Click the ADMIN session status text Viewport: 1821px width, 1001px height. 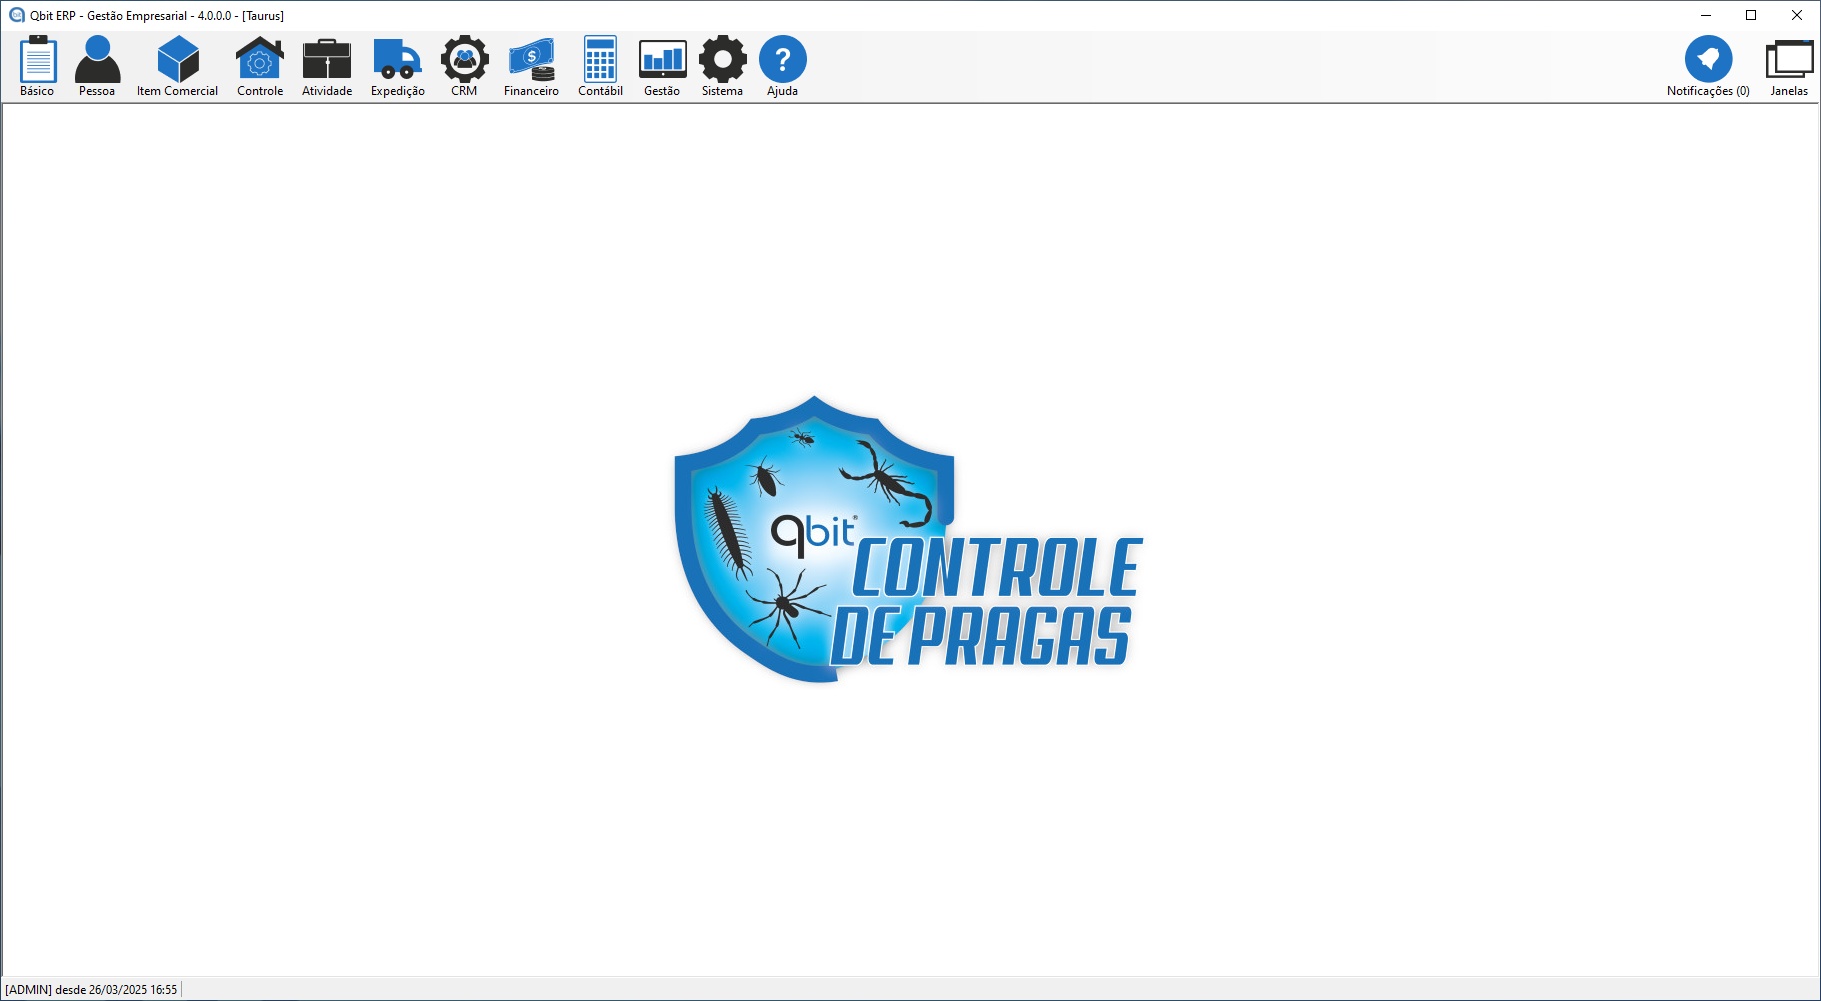tap(91, 990)
